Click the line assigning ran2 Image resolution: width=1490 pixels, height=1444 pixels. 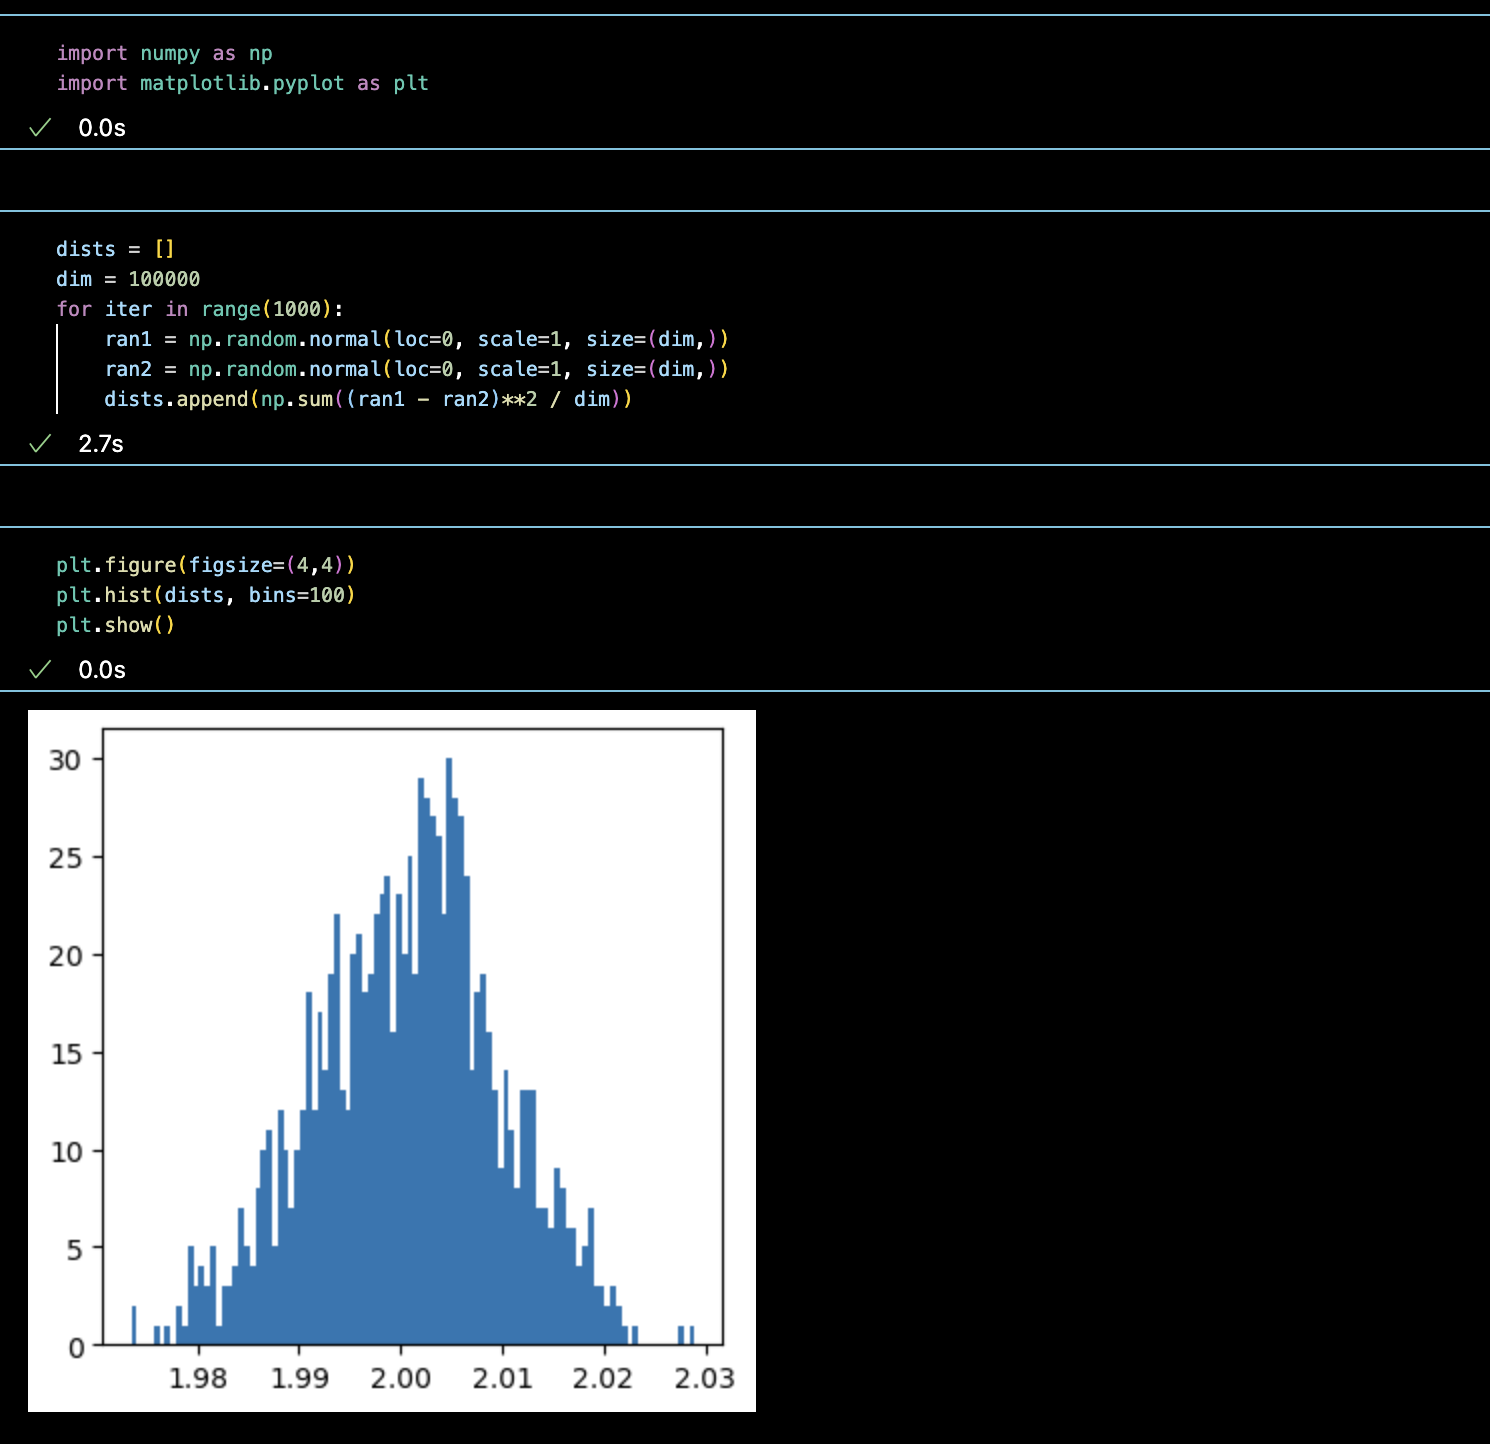[x=416, y=369]
